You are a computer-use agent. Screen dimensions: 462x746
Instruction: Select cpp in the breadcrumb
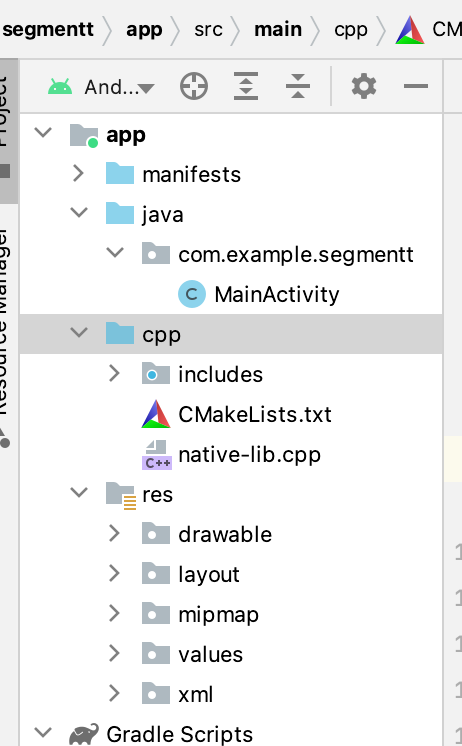point(351,31)
